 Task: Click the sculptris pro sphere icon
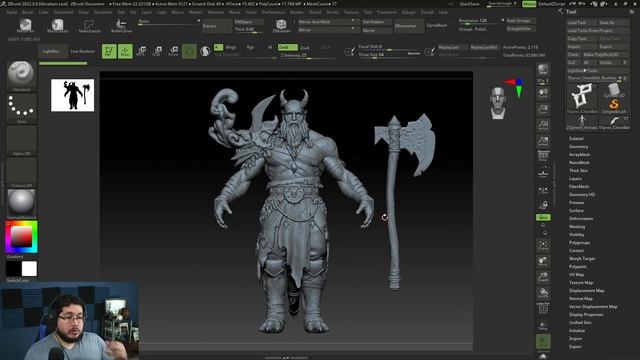coord(205,51)
